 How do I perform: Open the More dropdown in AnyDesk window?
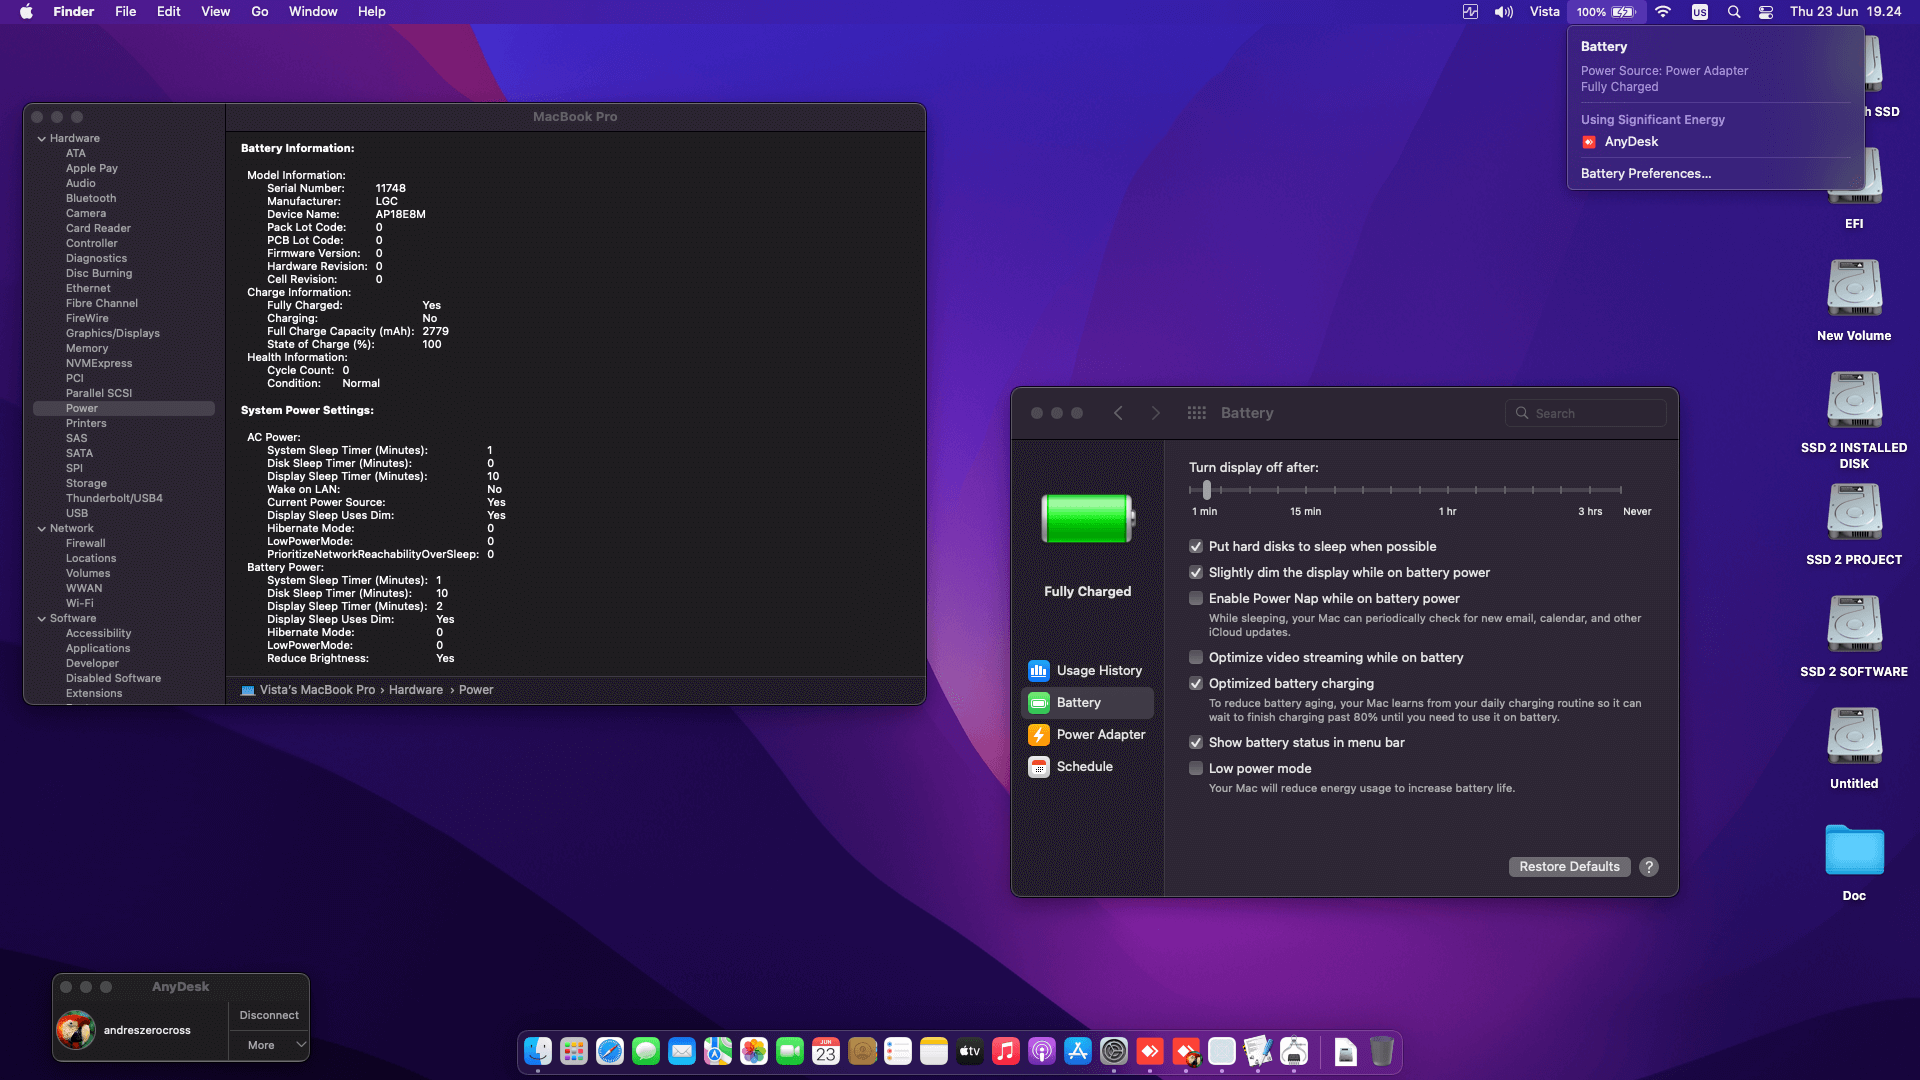coord(269,1045)
